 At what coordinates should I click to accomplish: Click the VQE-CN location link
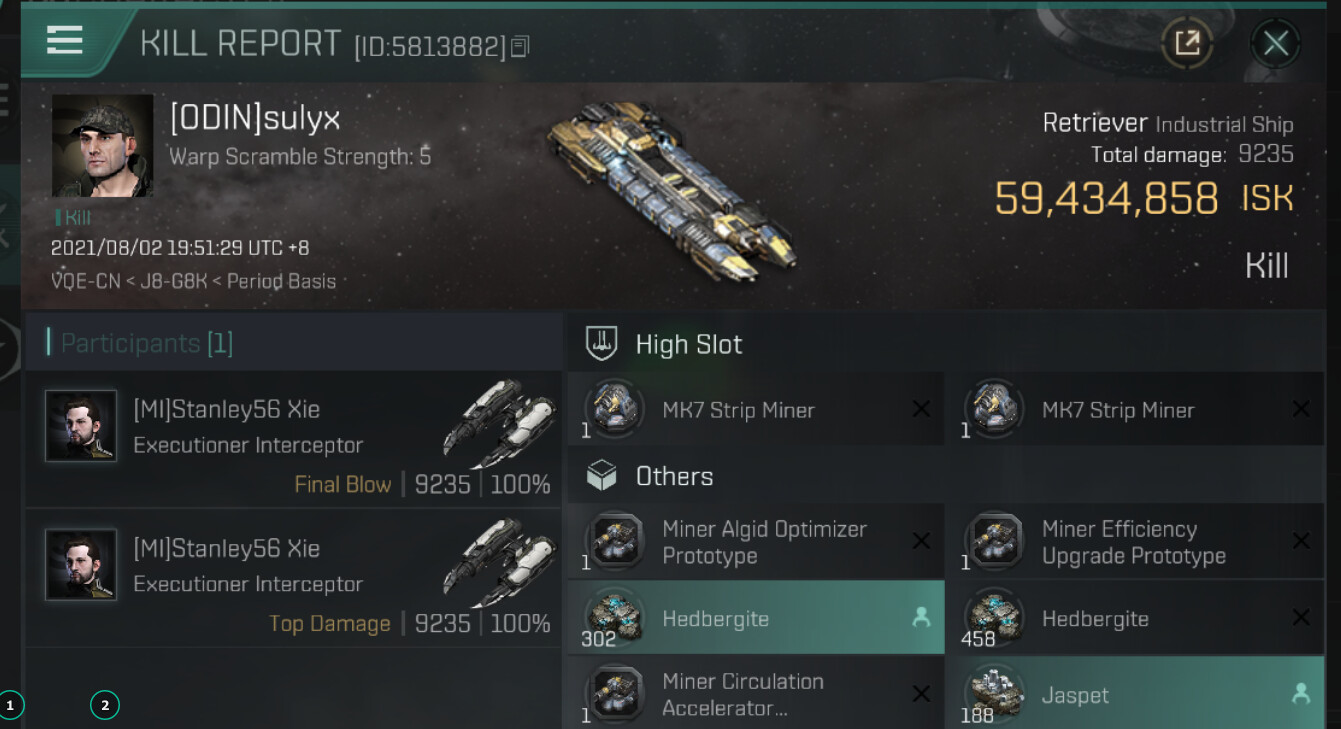[x=84, y=281]
